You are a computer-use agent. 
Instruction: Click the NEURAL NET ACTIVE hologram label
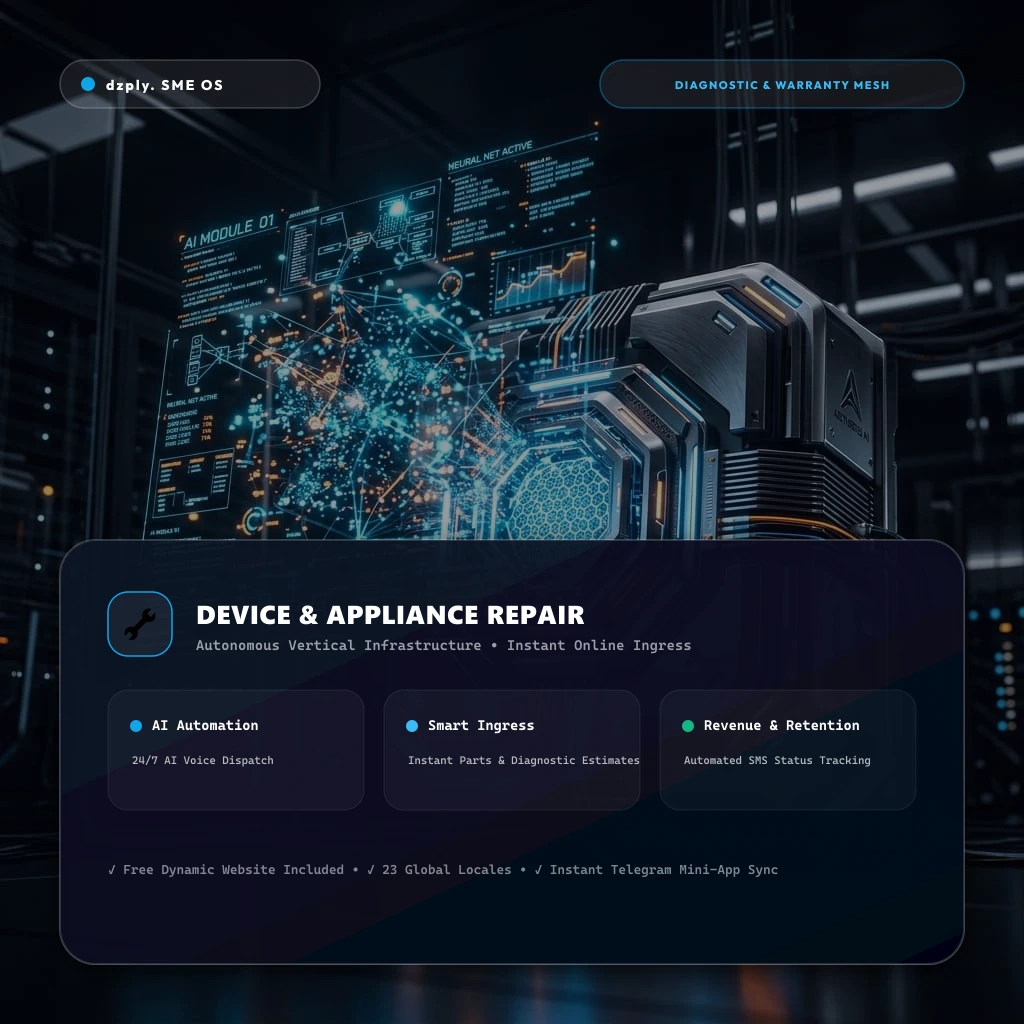point(490,155)
